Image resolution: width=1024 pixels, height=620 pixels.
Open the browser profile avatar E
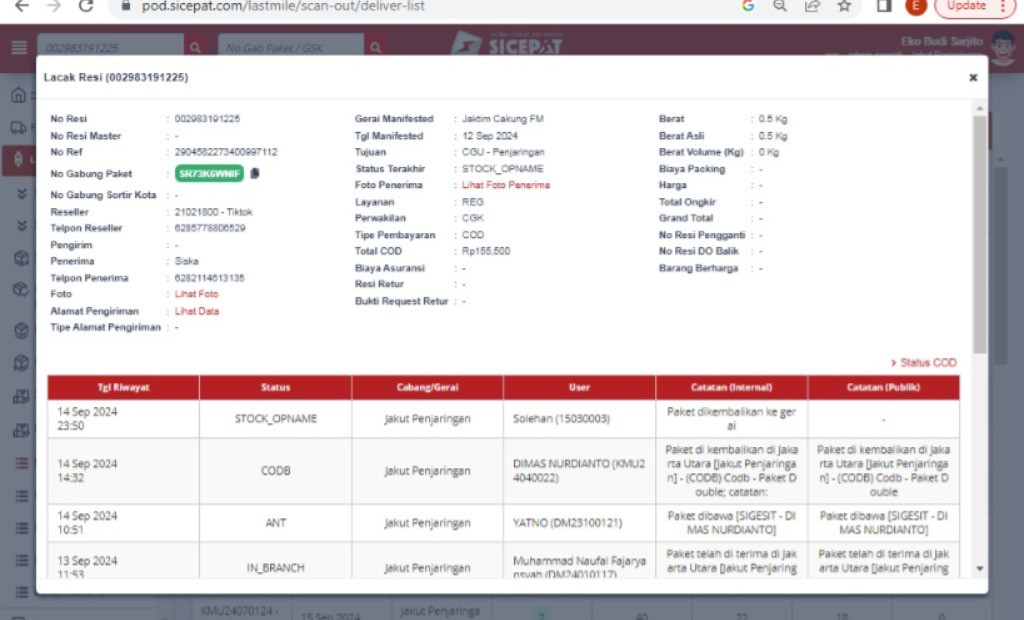pos(916,7)
